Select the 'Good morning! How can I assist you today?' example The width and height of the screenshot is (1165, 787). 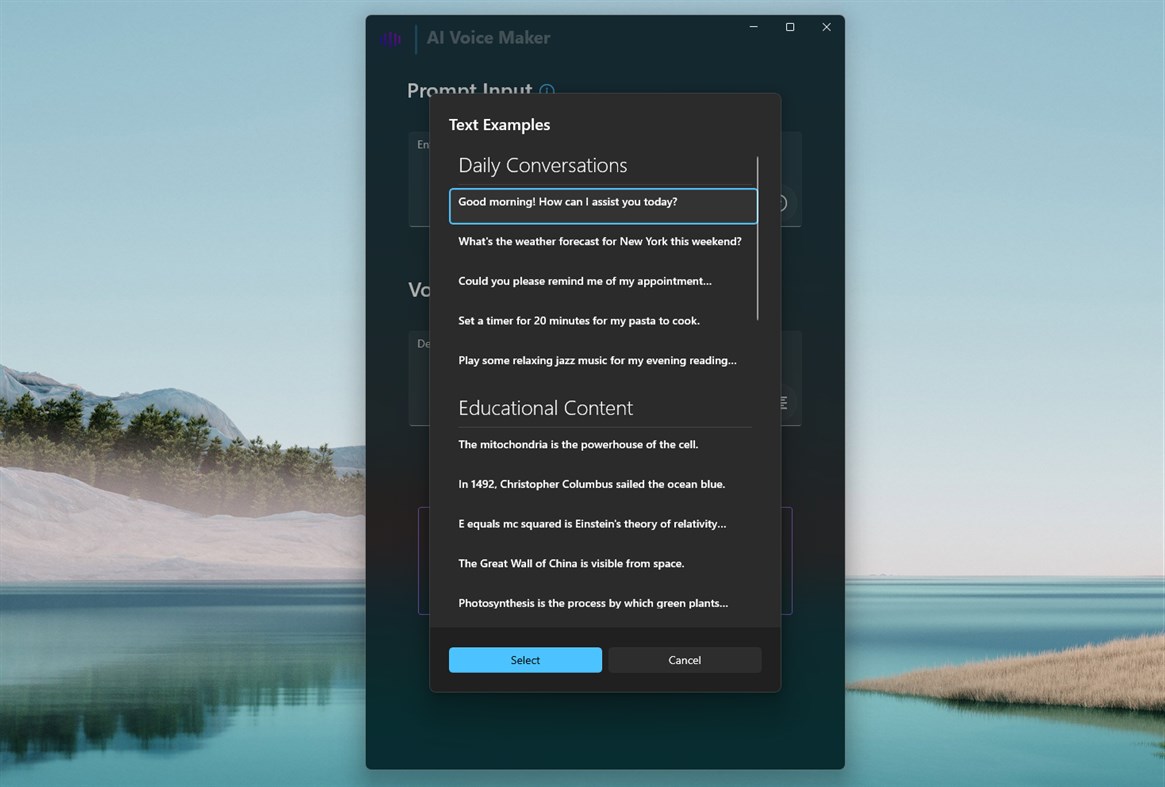(601, 202)
